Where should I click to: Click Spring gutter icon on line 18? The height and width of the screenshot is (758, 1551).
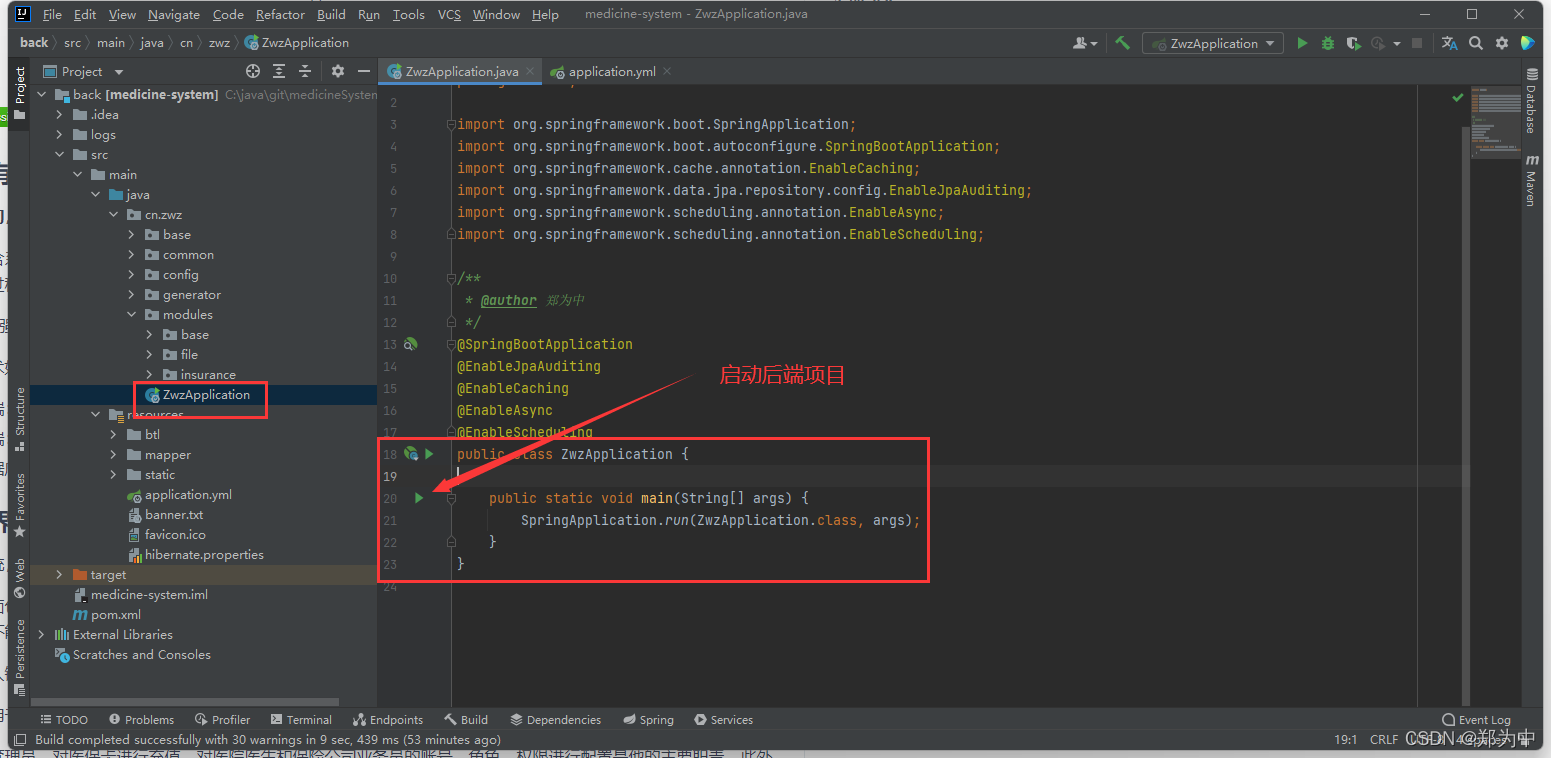[411, 454]
